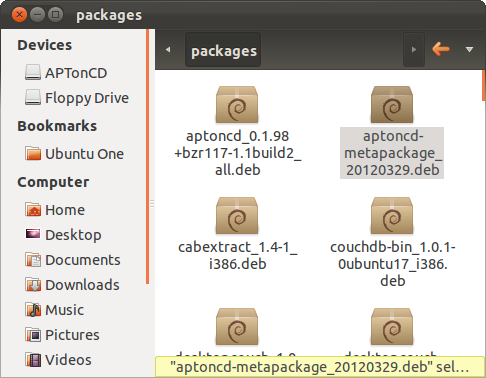
Task: Click the sidebar pane resize handle
Action: 152,203
